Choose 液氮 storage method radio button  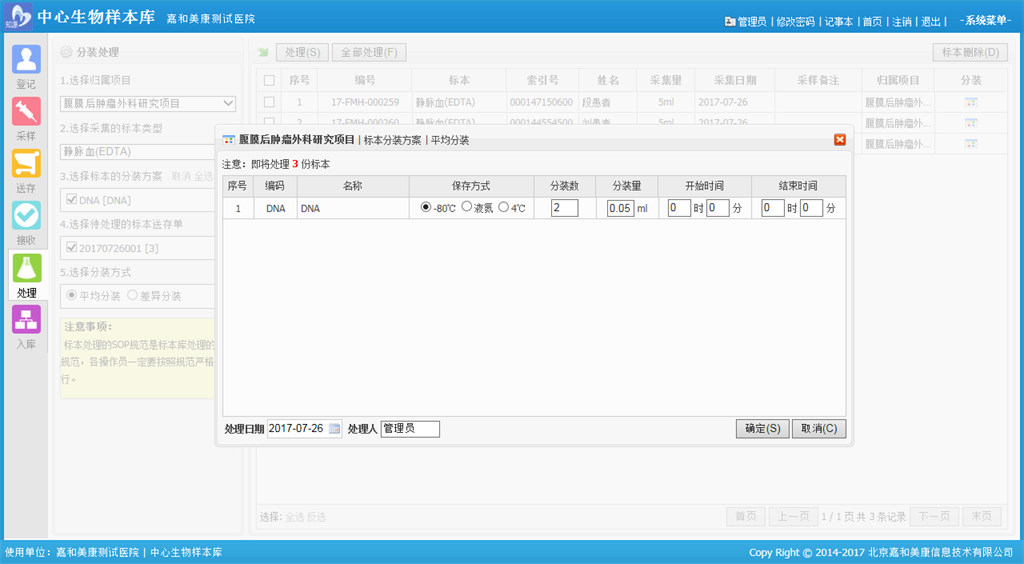[x=466, y=208]
